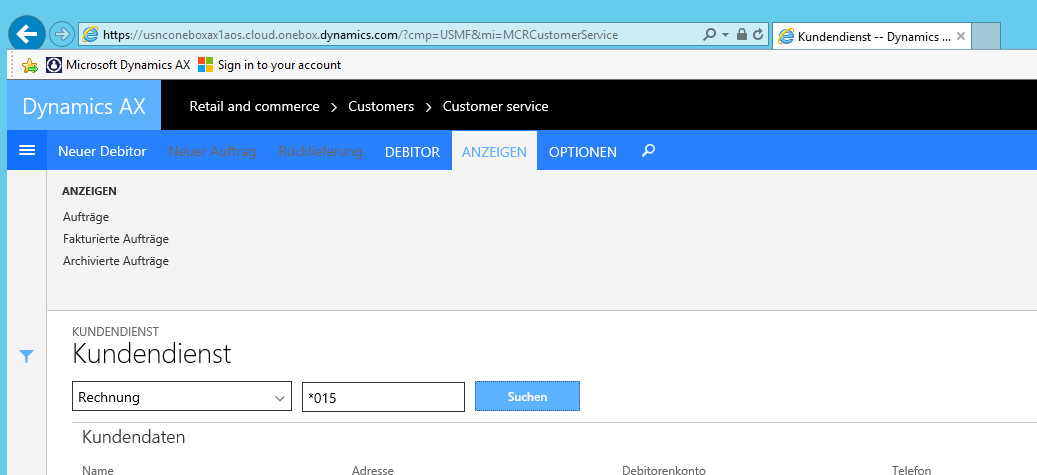The image size is (1037, 475).
Task: Open the filter pane funnel icon
Action: [x=27, y=356]
